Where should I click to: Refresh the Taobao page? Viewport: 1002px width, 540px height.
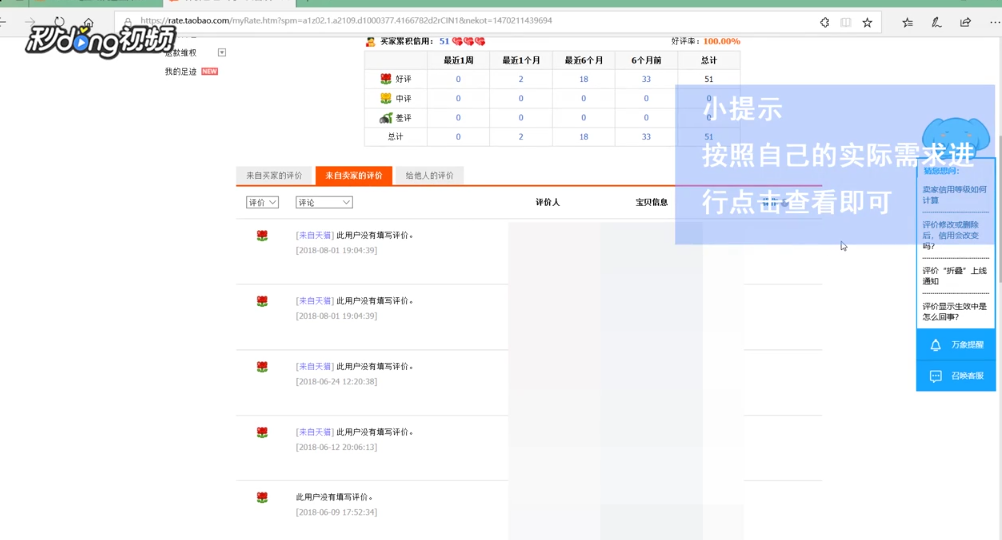(x=59, y=22)
